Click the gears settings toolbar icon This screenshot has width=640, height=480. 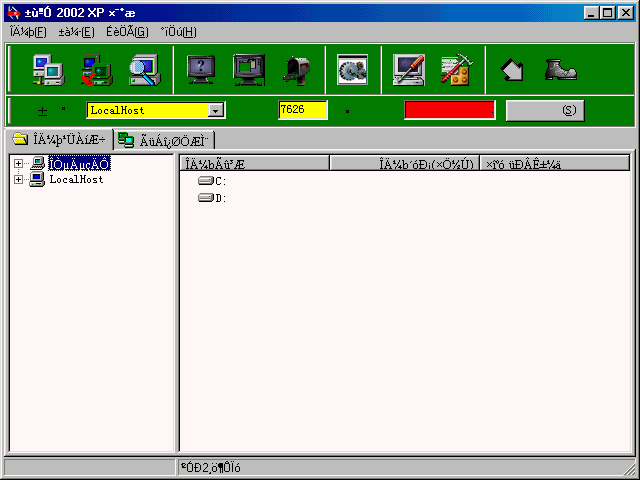[353, 69]
